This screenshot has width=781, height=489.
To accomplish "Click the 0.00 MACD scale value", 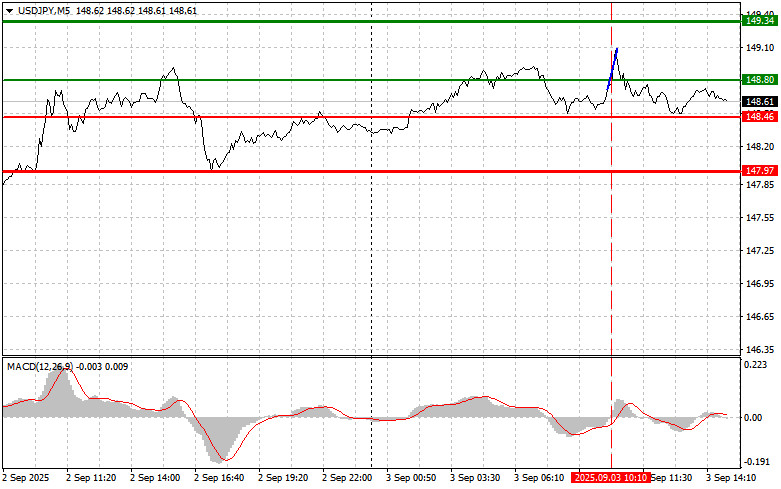I will (x=753, y=417).
